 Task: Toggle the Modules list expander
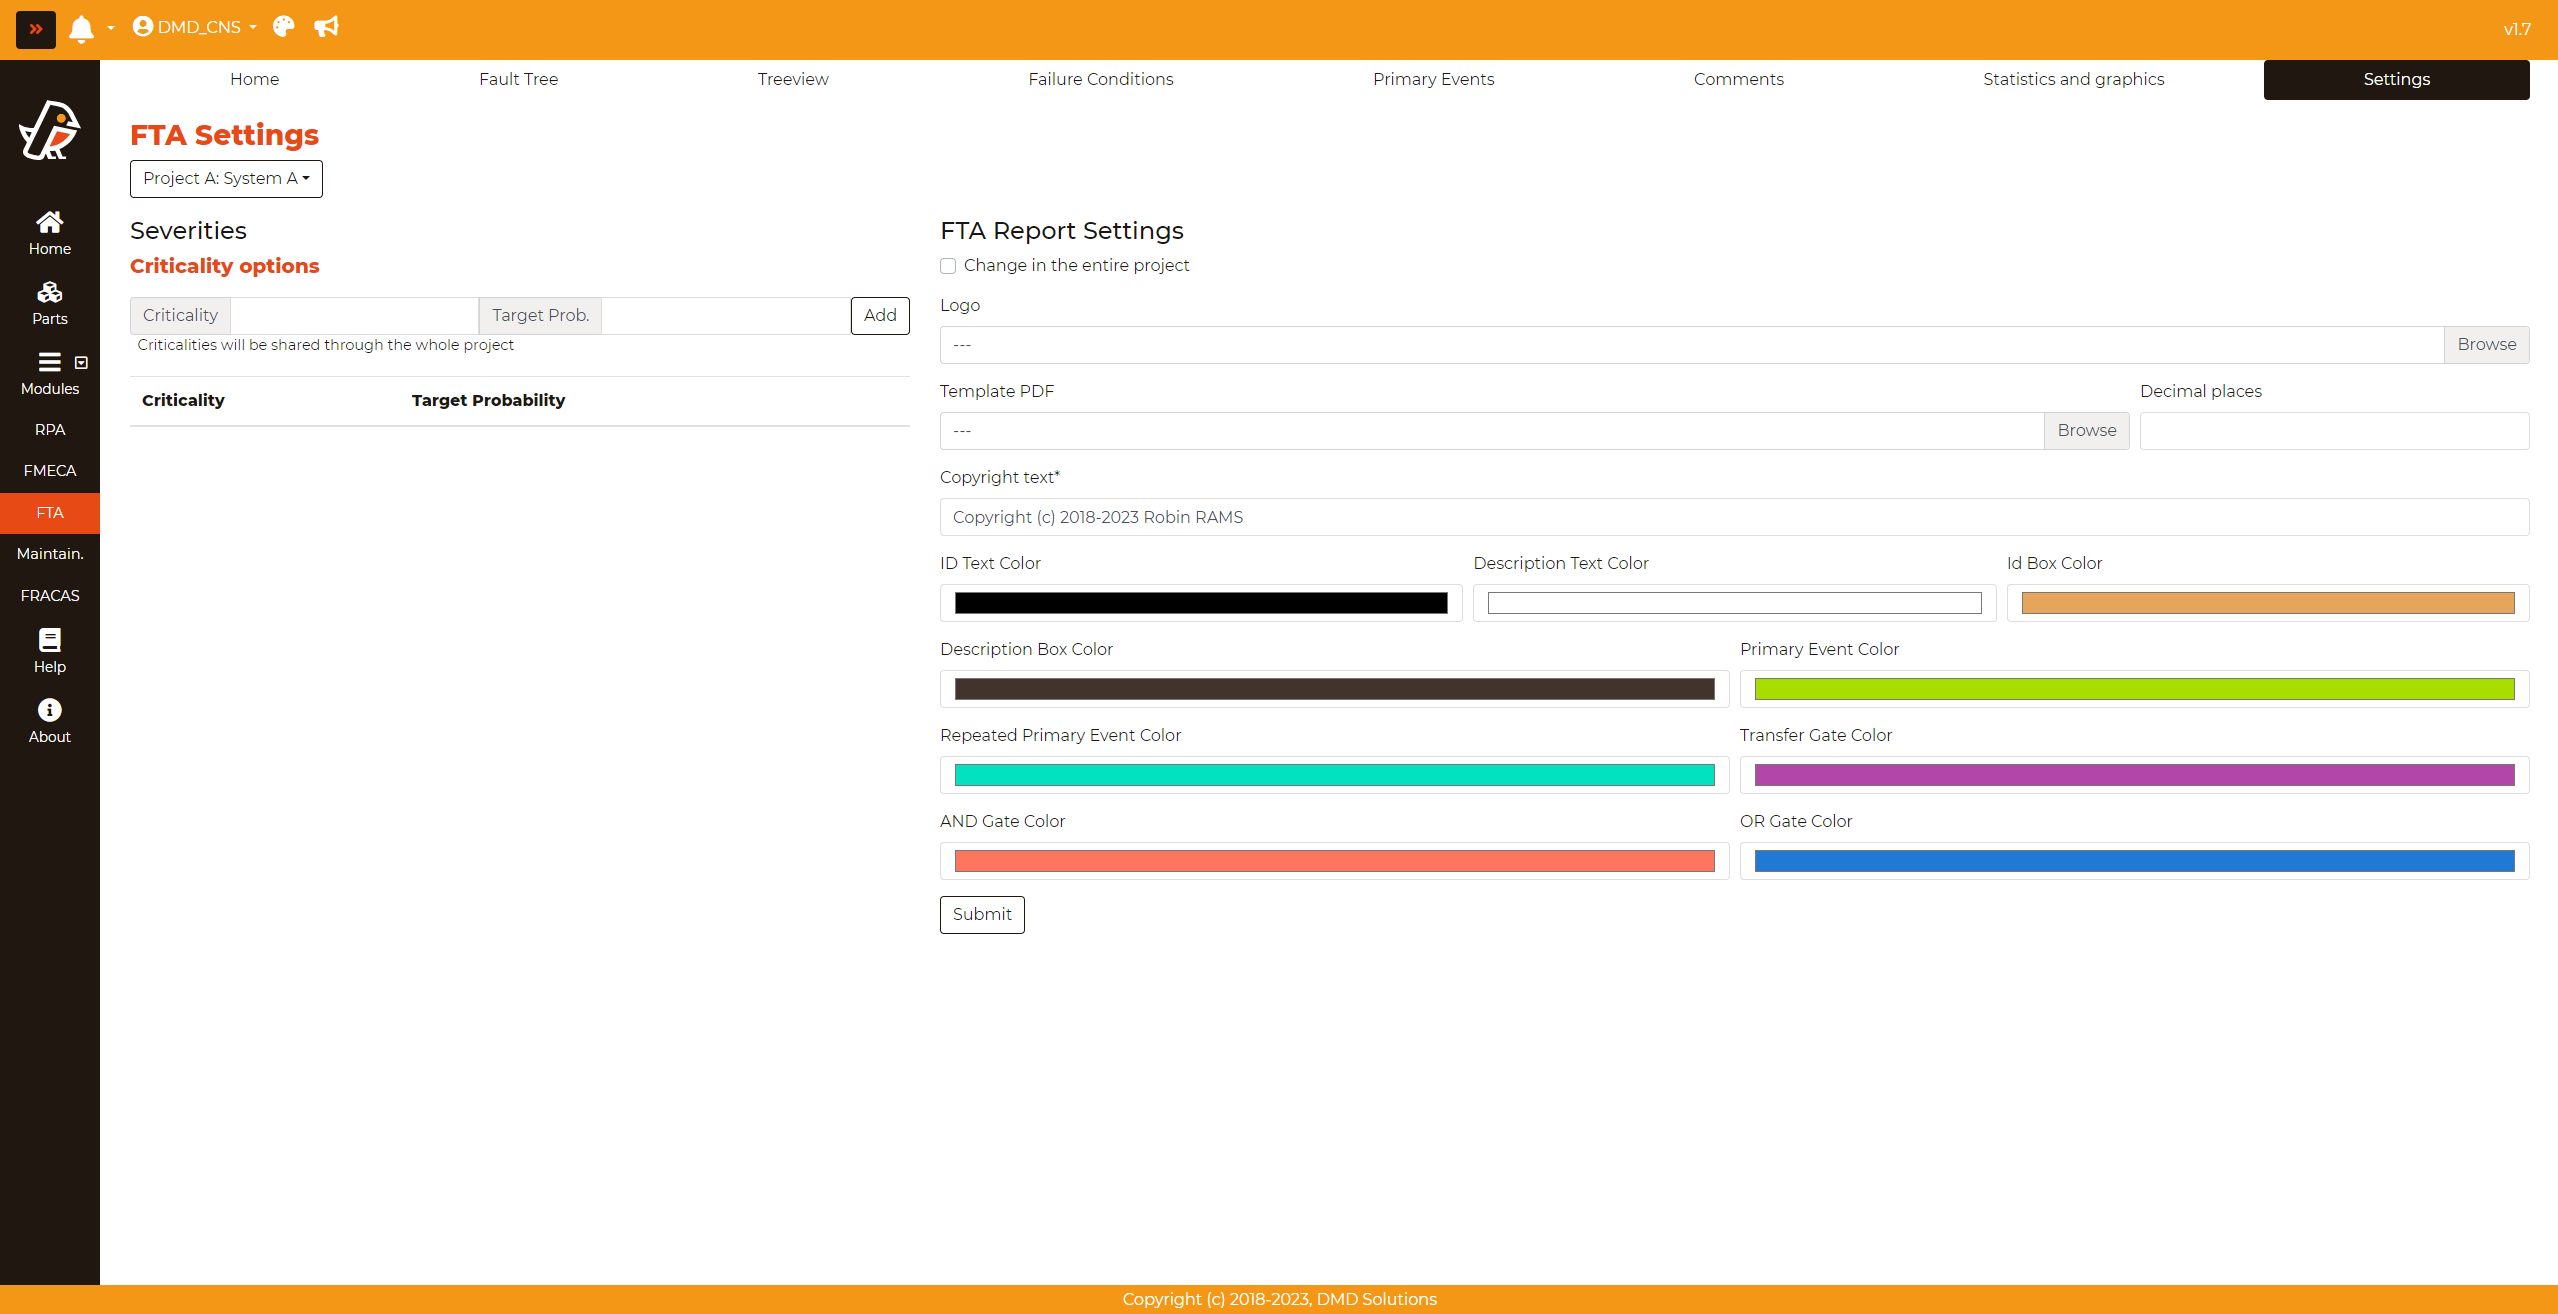(81, 362)
